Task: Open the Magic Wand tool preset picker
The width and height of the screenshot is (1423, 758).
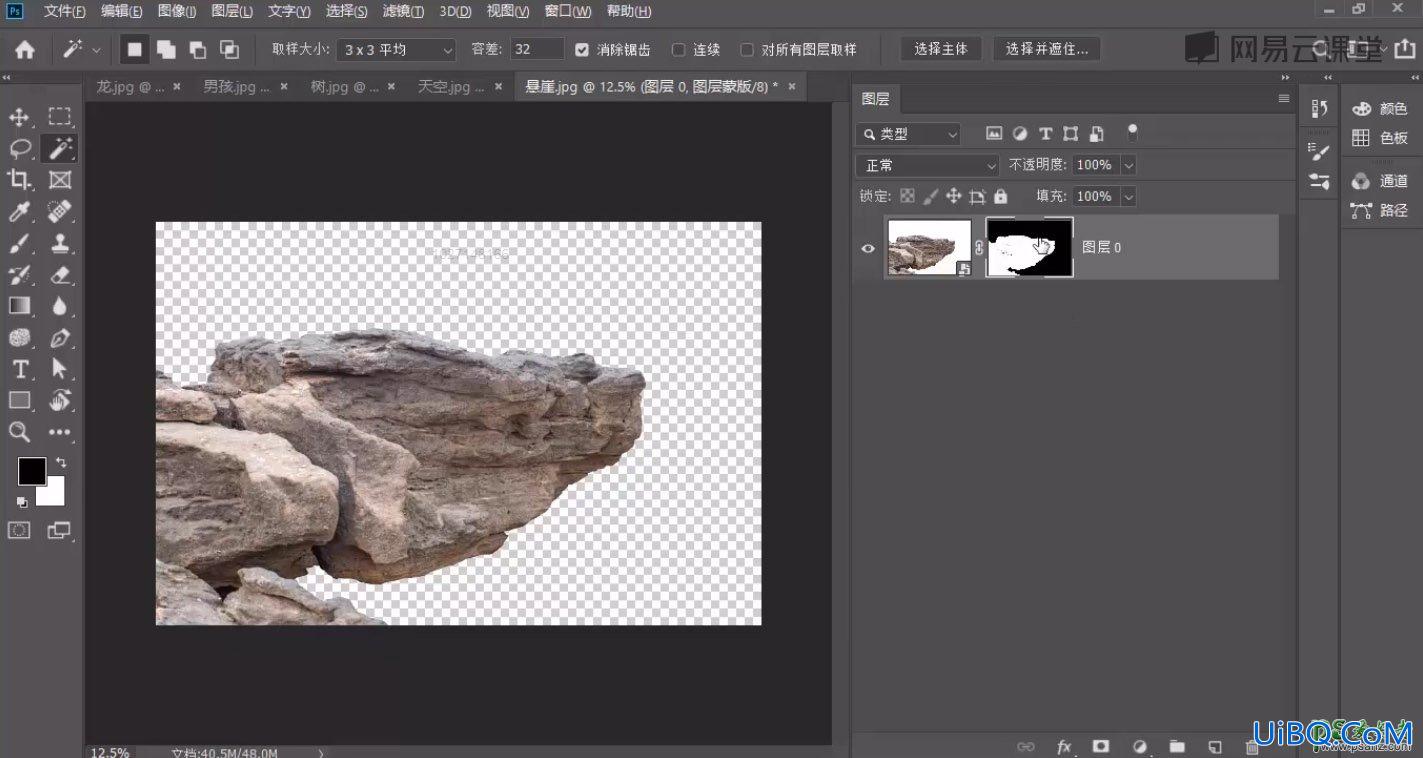Action: click(x=96, y=49)
